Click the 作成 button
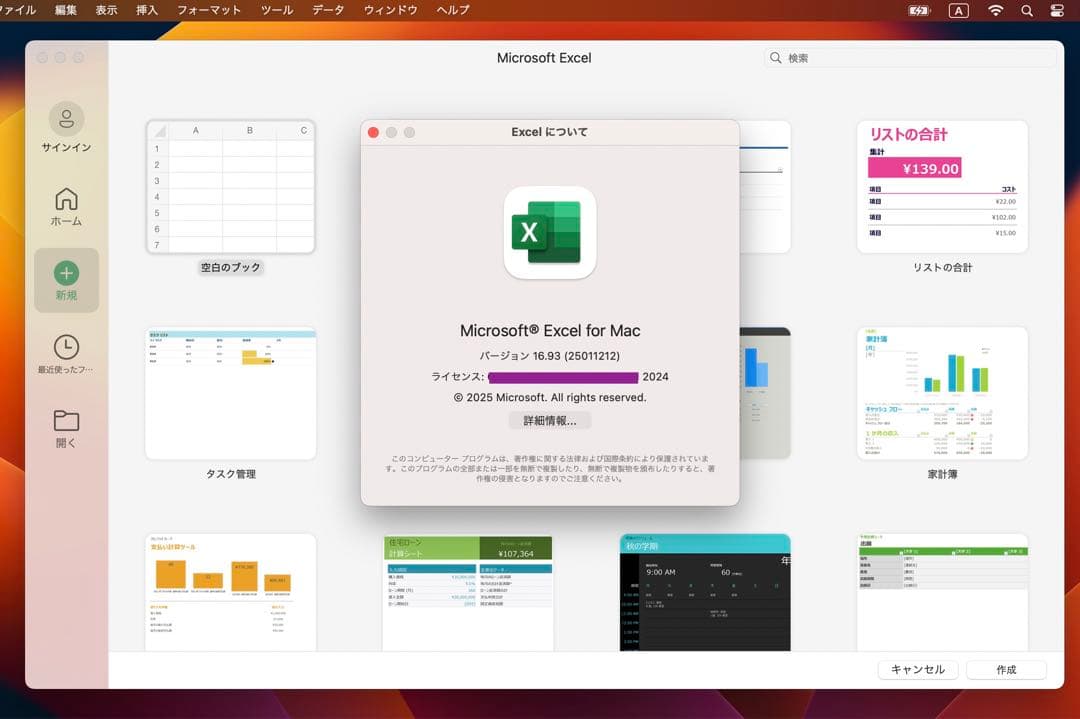This screenshot has height=719, width=1080. (x=1006, y=669)
